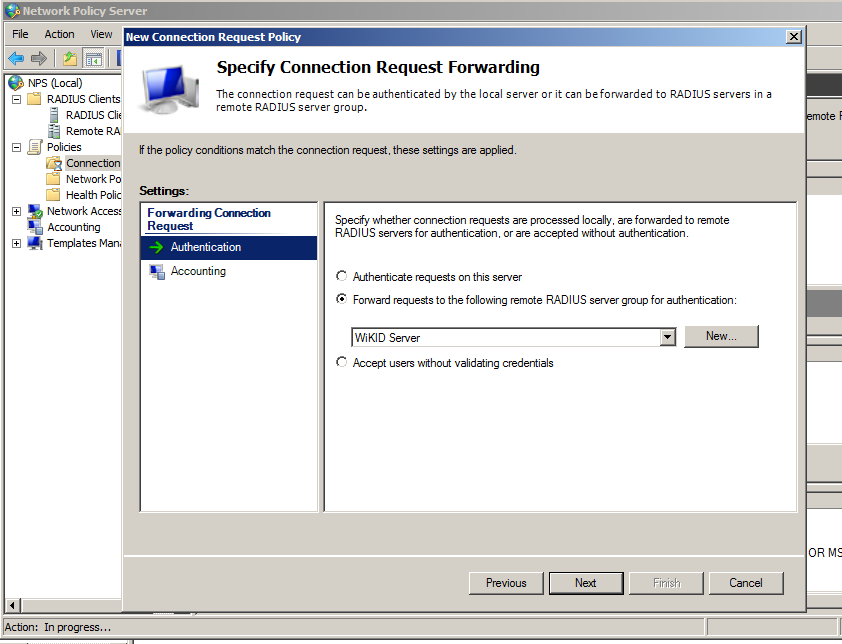The width and height of the screenshot is (842, 644).
Task: Click the New button for RADIUS groups
Action: tap(721, 336)
